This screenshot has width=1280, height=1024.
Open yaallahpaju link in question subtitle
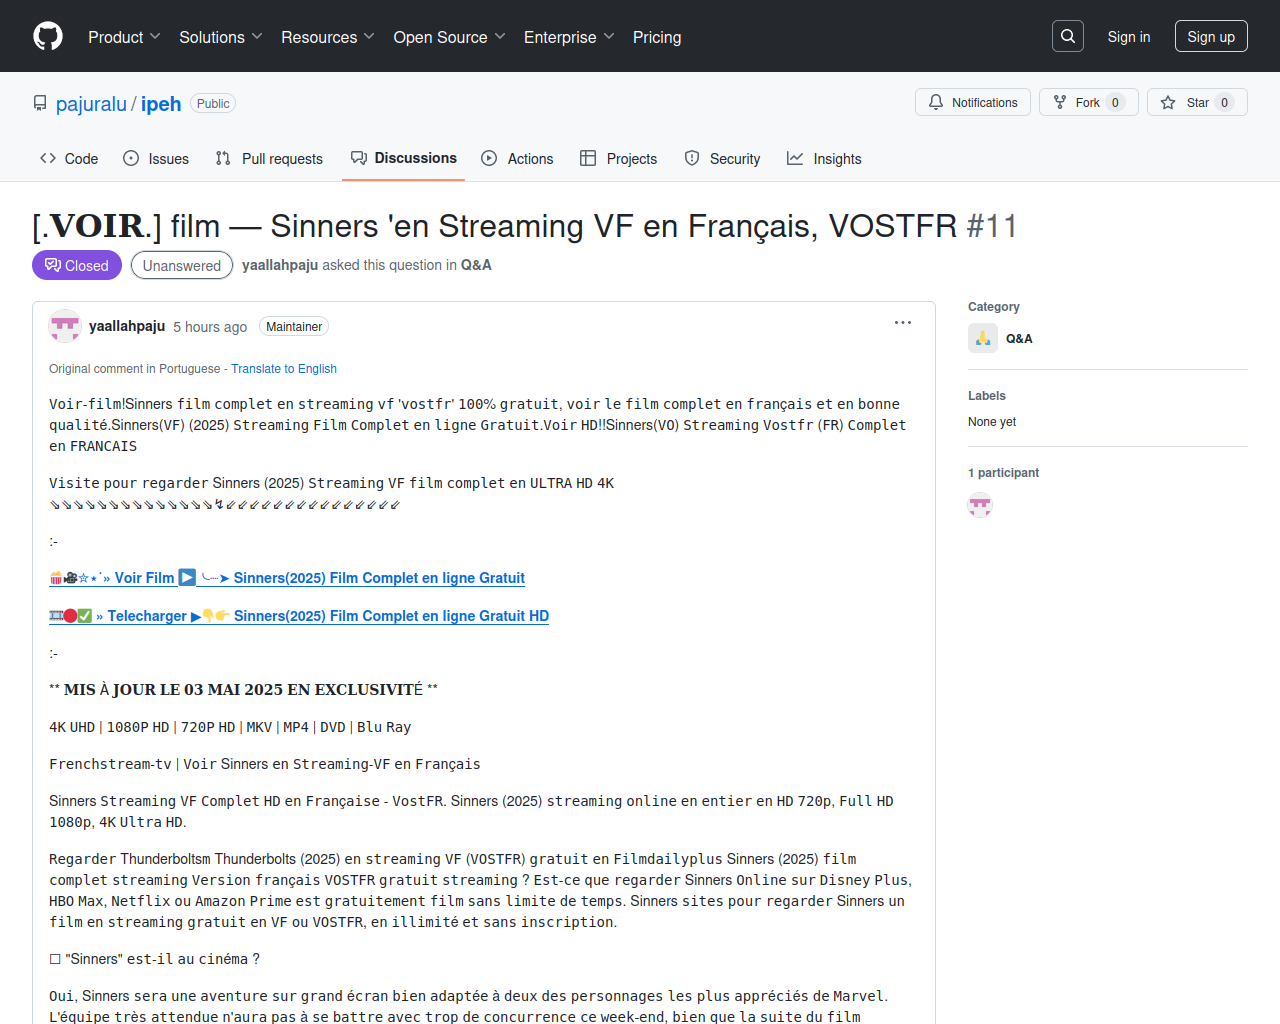pyautogui.click(x=280, y=265)
